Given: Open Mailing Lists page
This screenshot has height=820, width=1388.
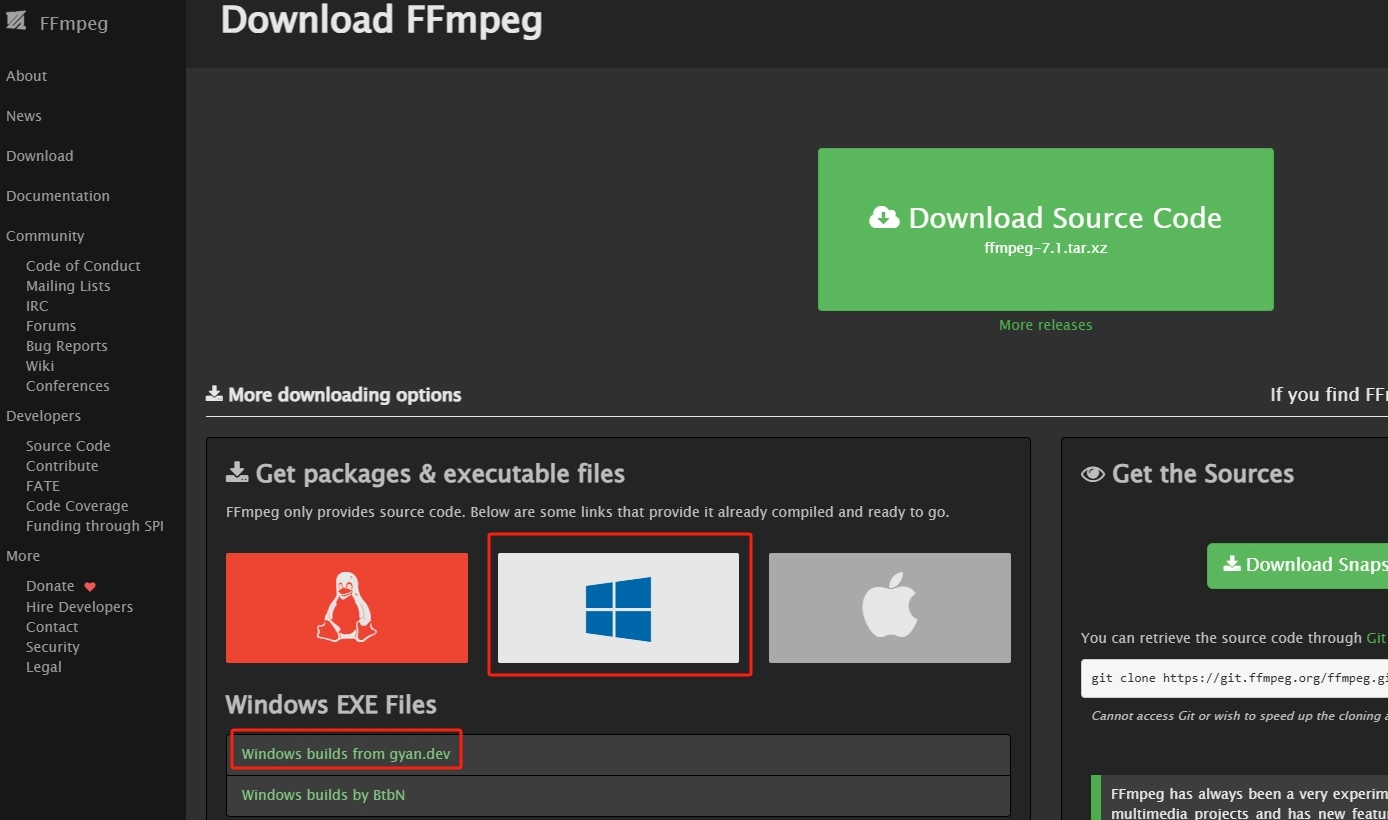Looking at the screenshot, I should point(68,286).
